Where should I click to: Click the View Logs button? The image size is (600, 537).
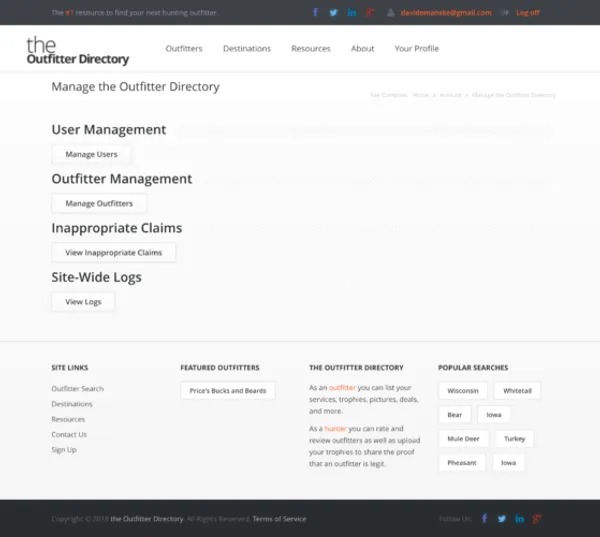point(83,302)
